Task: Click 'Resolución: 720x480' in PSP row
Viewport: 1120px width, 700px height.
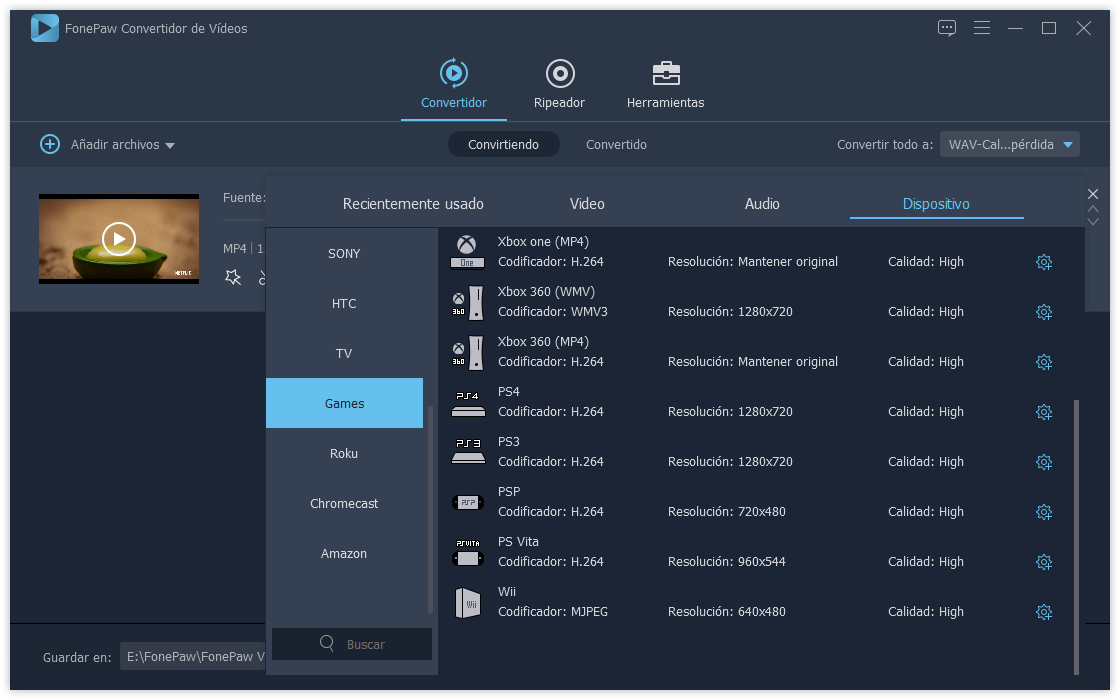Action: pos(726,511)
